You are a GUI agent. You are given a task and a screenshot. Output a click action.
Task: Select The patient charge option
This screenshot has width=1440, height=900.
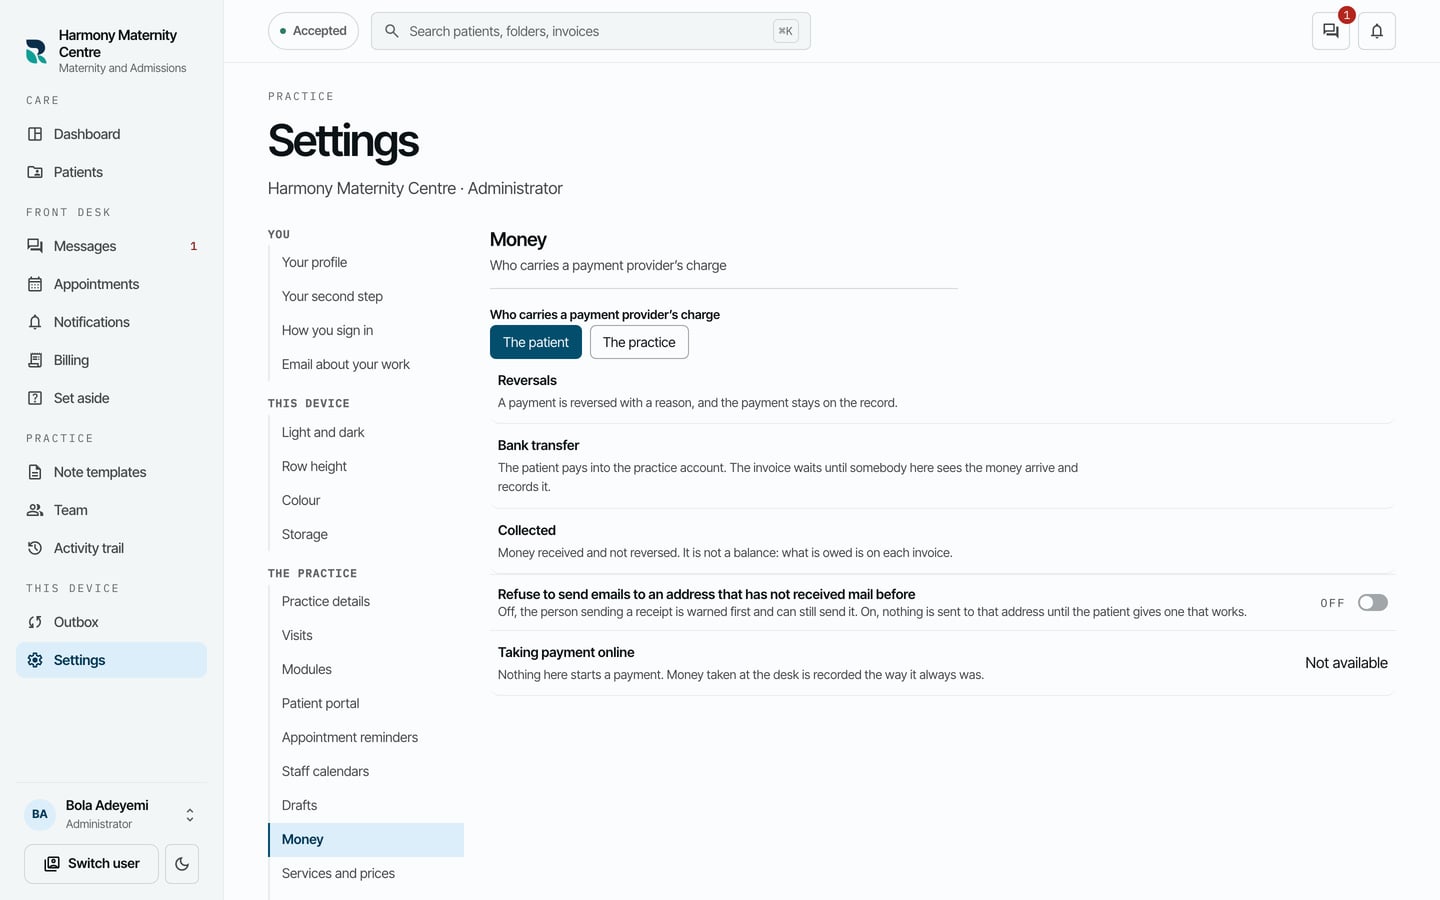536,342
